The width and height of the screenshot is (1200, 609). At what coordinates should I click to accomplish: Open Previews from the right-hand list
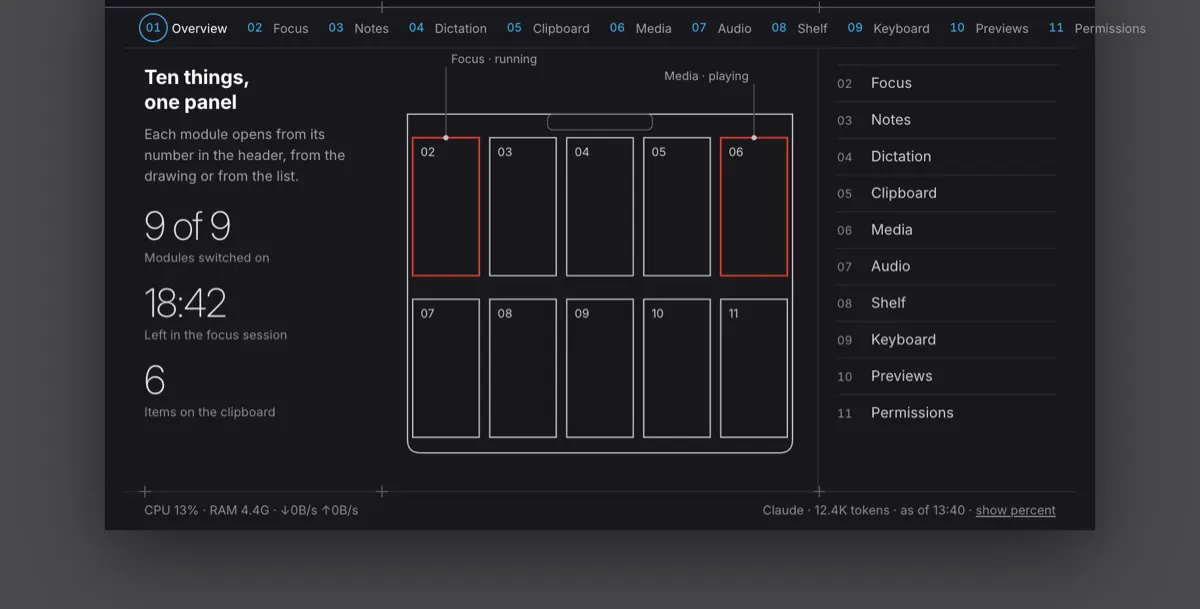946,376
